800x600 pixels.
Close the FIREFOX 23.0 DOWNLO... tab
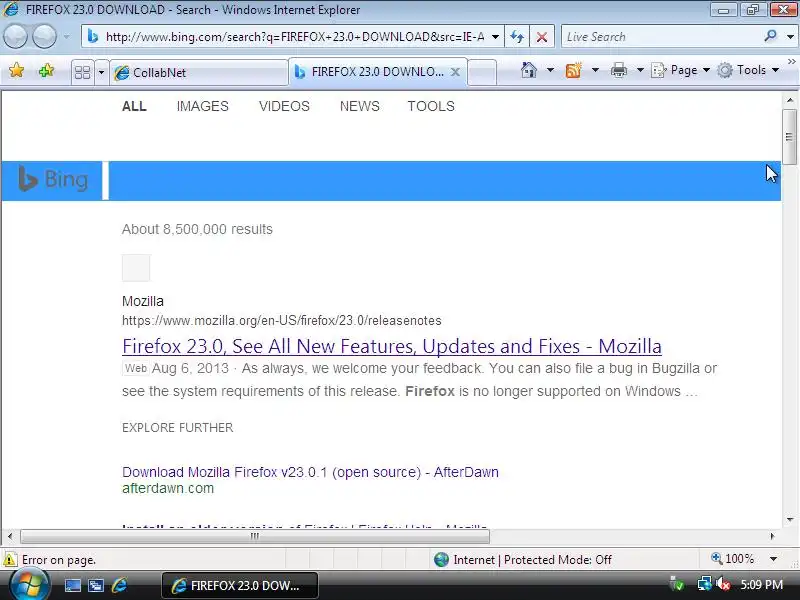click(455, 72)
